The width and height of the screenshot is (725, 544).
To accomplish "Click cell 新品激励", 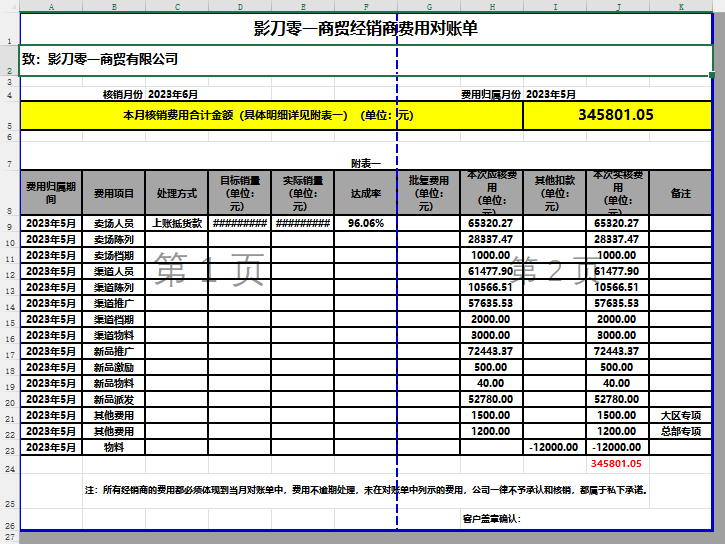I will [x=114, y=367].
